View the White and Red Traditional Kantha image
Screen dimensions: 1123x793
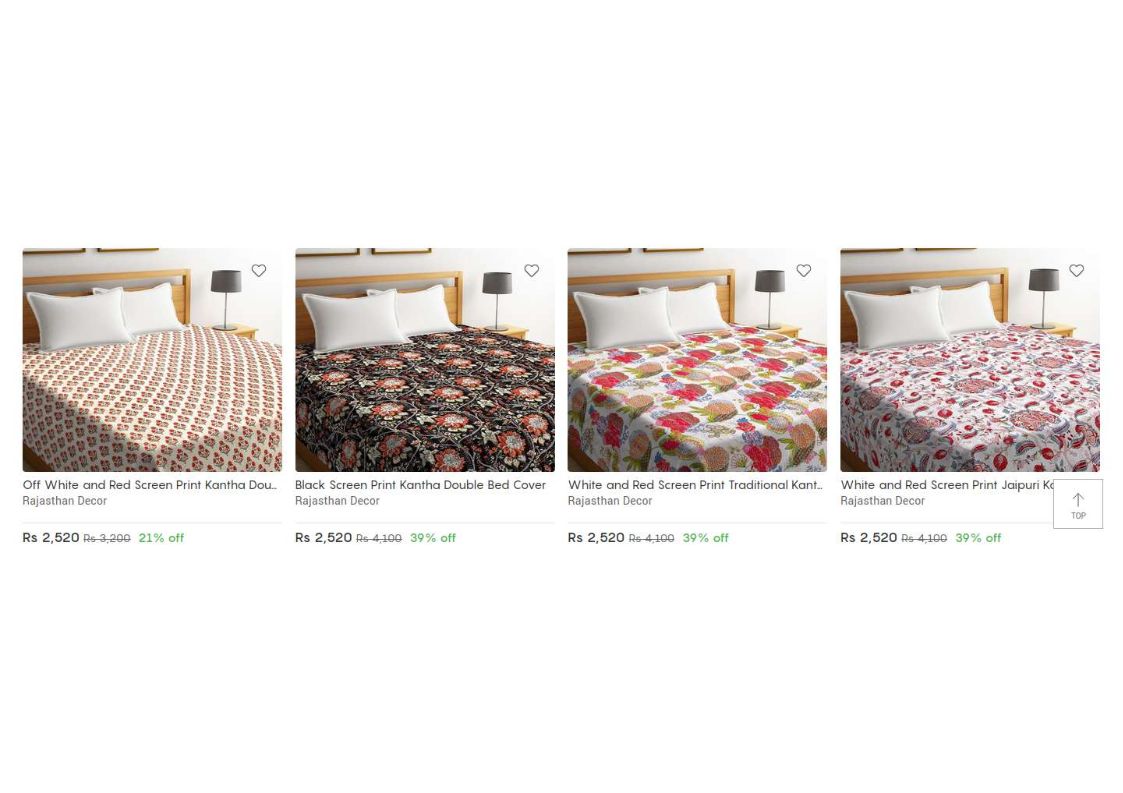click(x=697, y=360)
